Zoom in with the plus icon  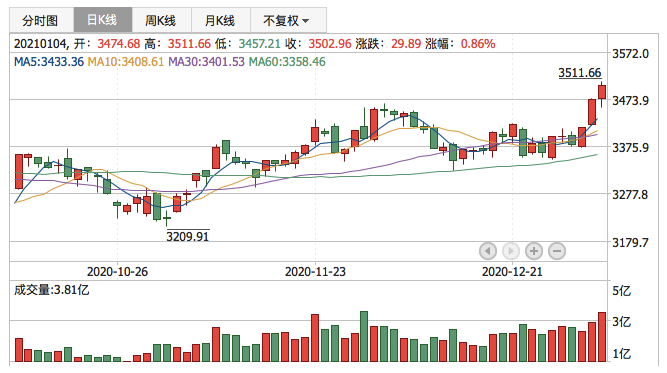click(x=534, y=251)
